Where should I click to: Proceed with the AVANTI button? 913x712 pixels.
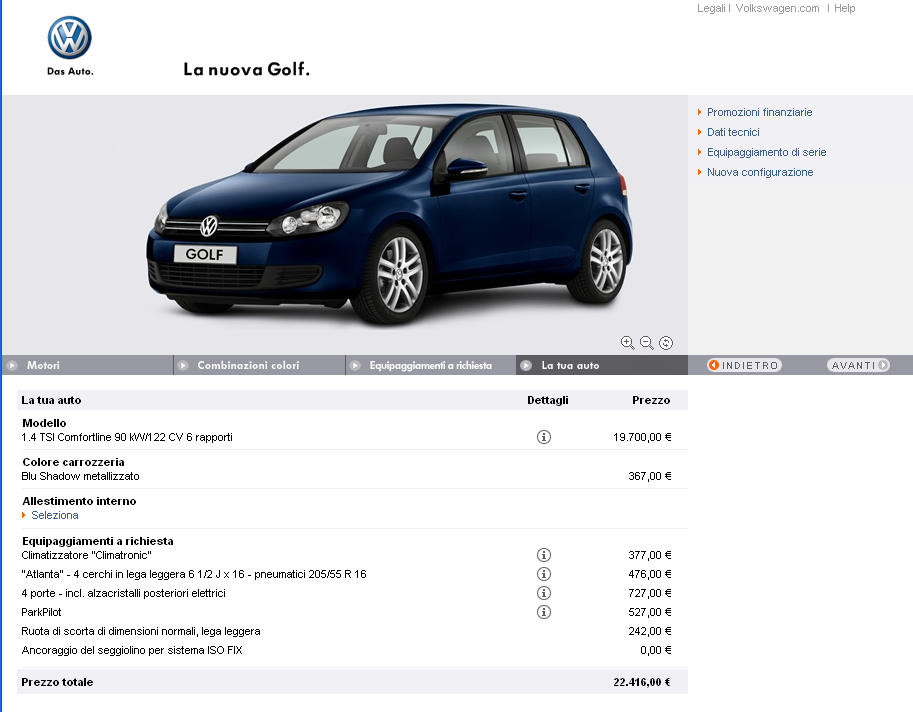tap(858, 365)
